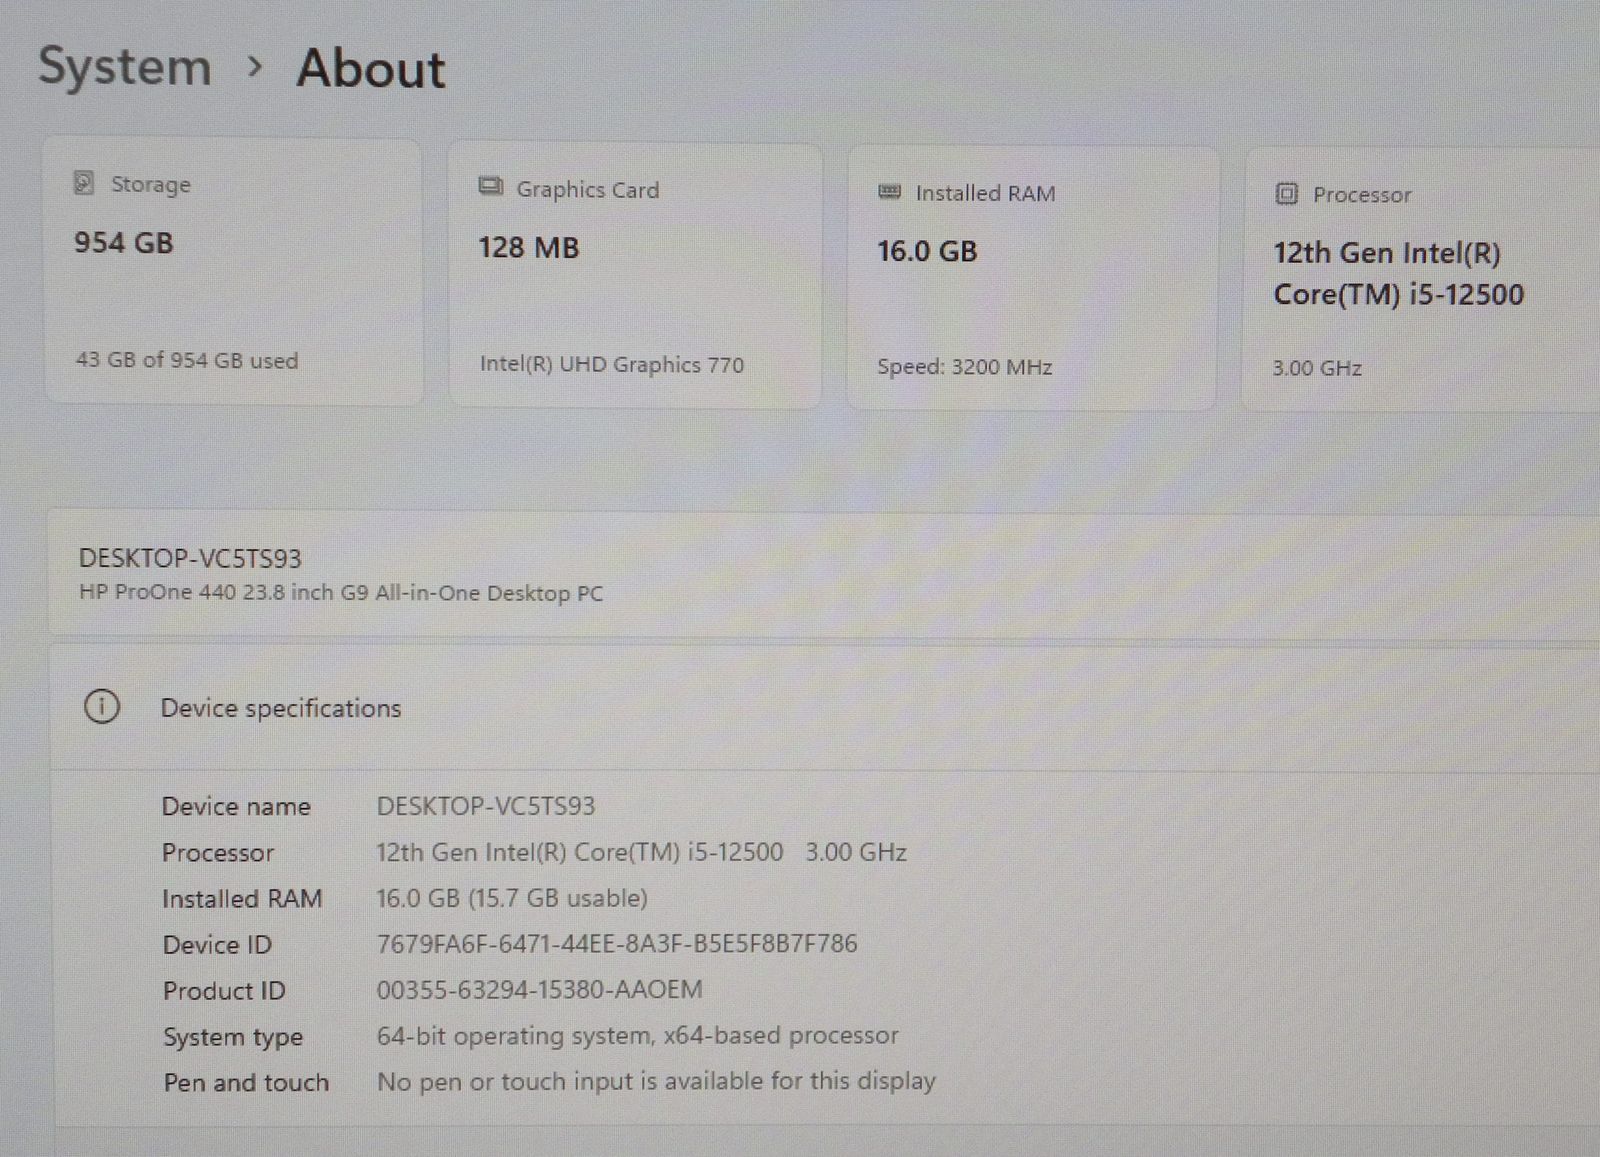Click the breadcrumb chevron separator arrow
Image resolution: width=1600 pixels, height=1157 pixels.
[x=255, y=67]
